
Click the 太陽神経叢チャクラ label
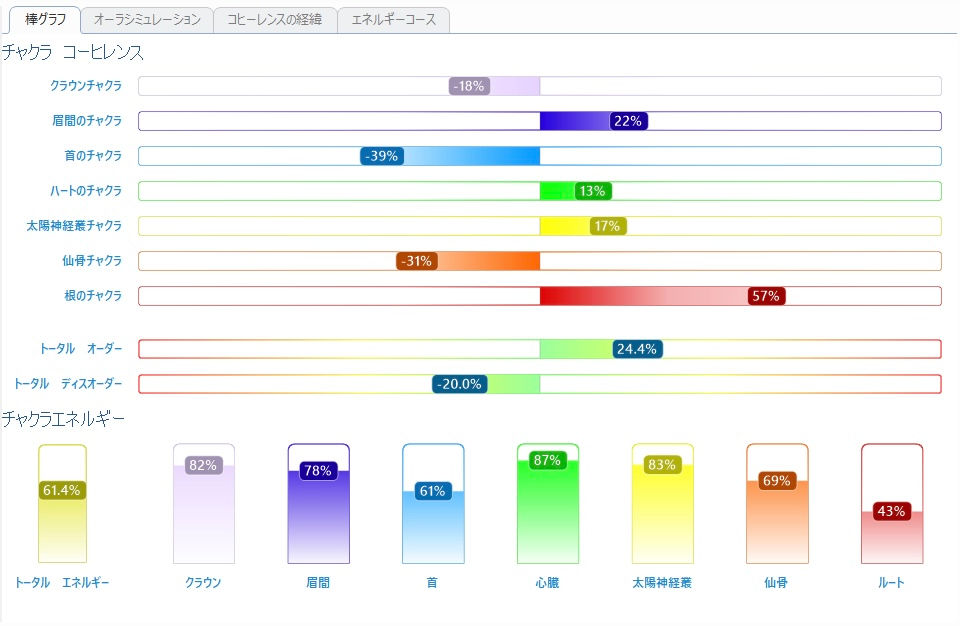tap(74, 225)
